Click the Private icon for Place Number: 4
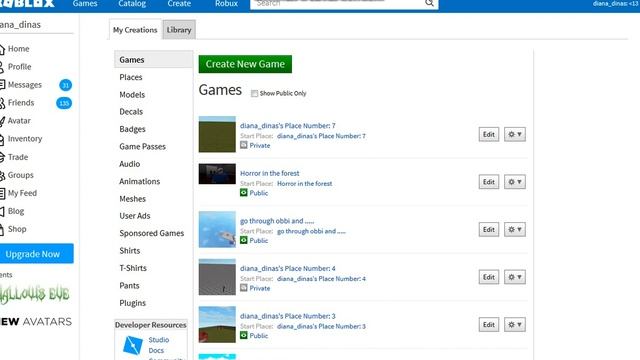Image resolution: width=640 pixels, height=360 pixels. [x=244, y=288]
